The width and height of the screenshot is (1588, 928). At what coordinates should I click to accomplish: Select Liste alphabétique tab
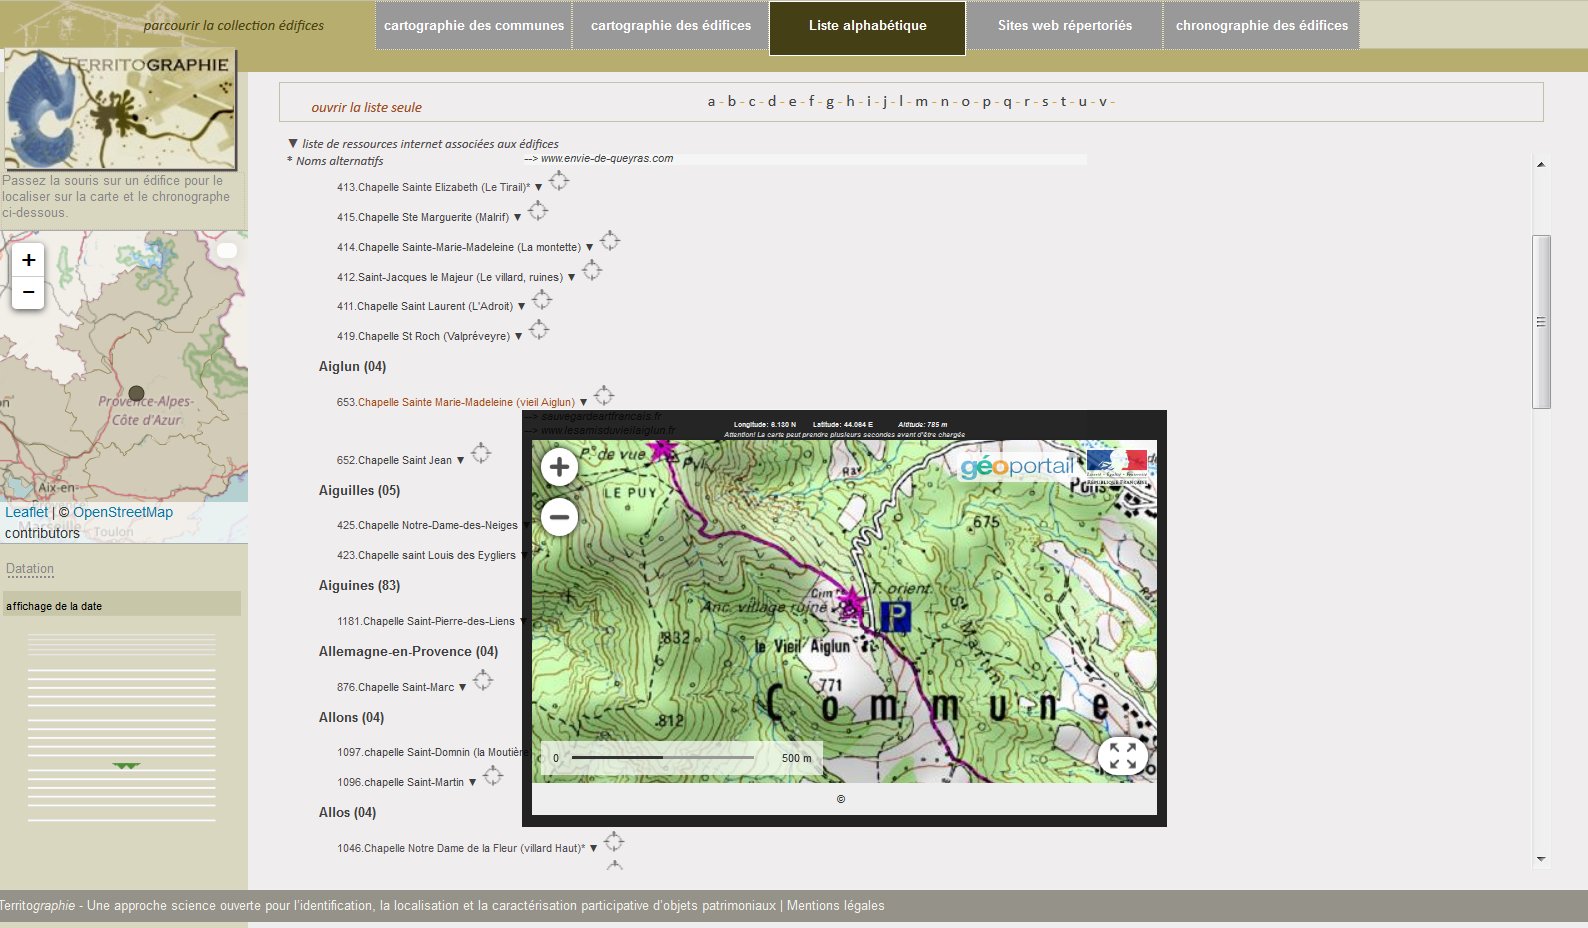pyautogui.click(x=868, y=27)
